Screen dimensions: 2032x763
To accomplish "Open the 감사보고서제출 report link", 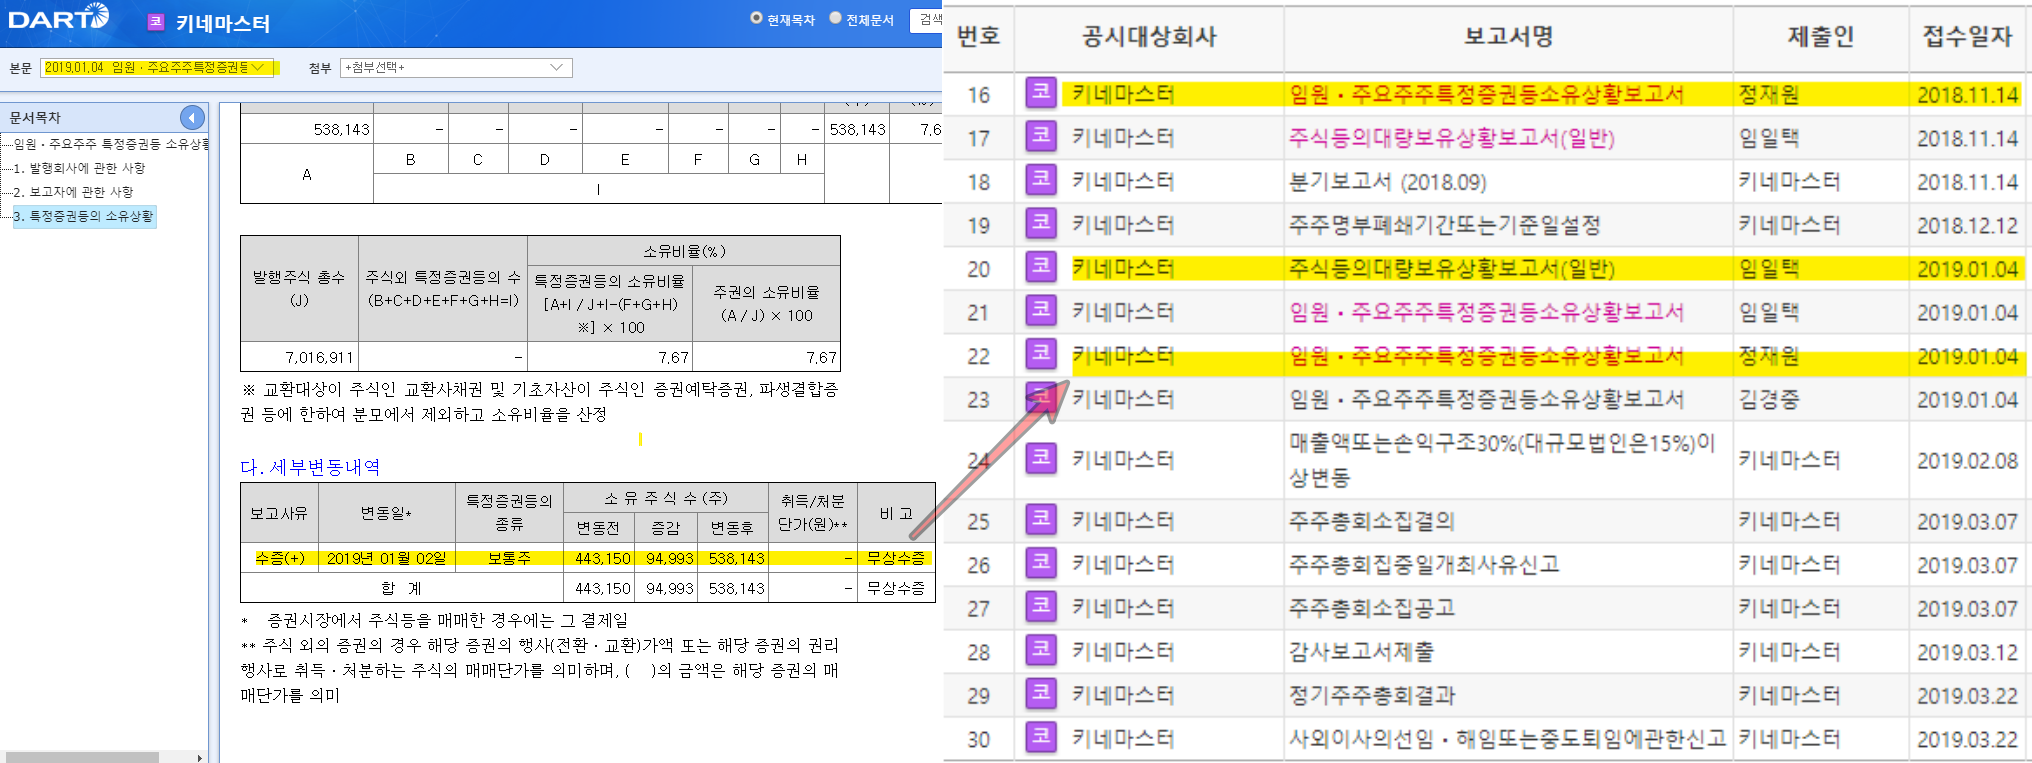I will 1361,651.
